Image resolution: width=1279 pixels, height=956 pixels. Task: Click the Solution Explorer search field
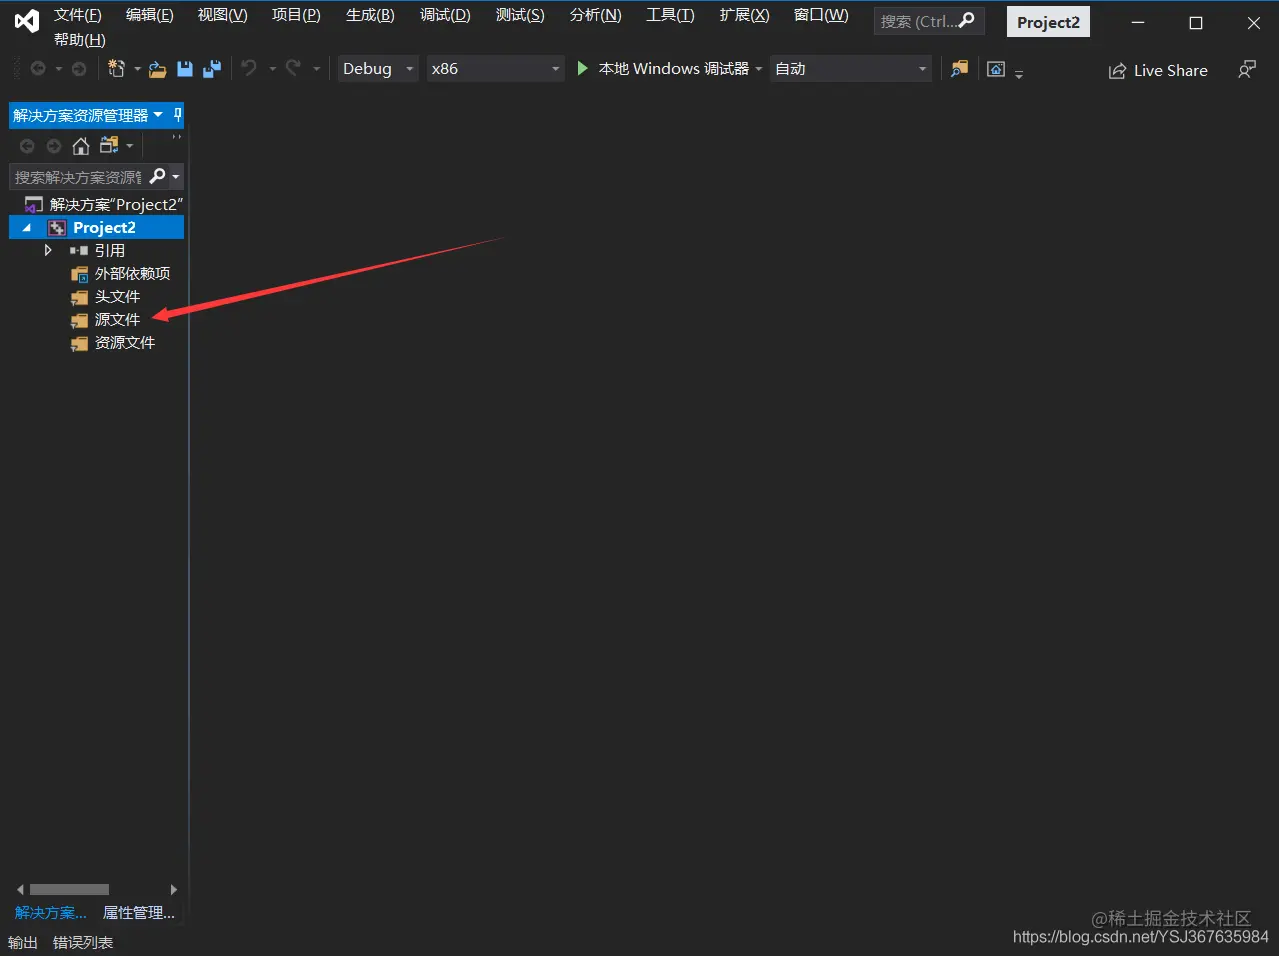pos(78,177)
